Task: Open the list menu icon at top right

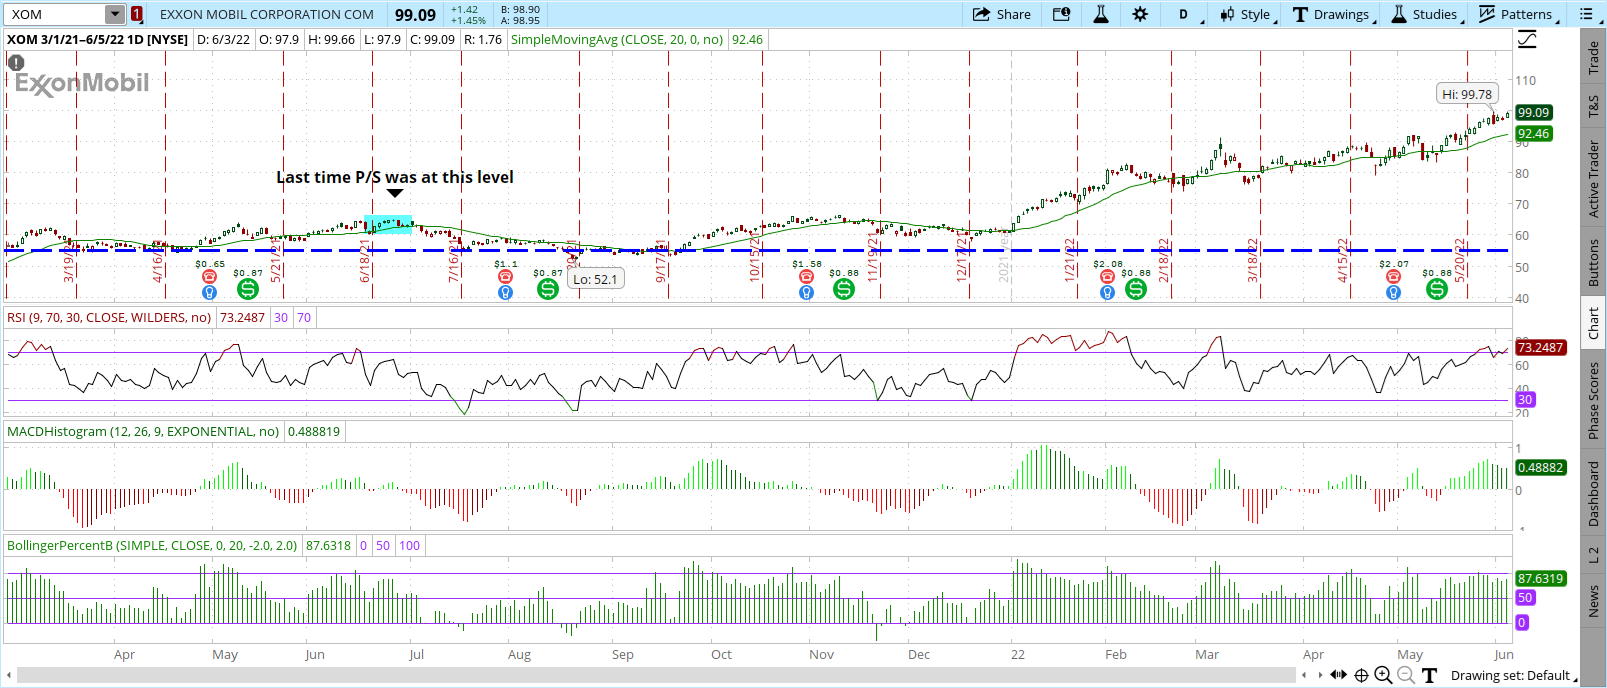Action: click(x=1586, y=14)
